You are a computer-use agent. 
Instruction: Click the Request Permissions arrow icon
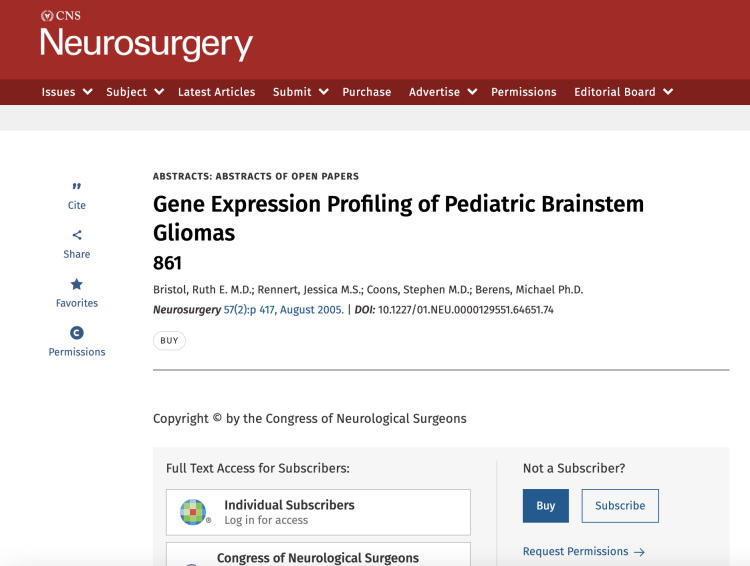pos(639,552)
